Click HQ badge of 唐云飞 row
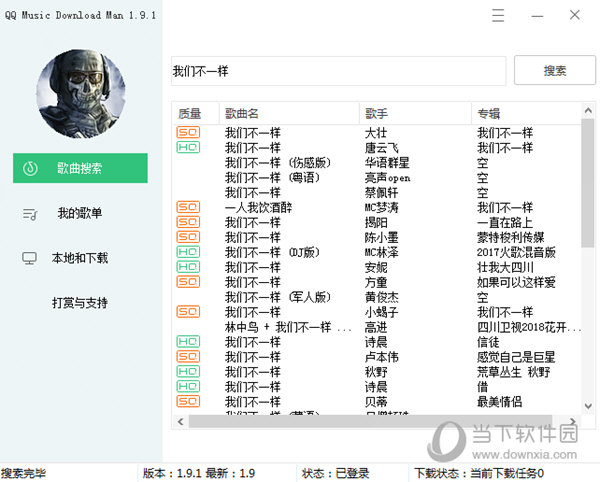Image resolution: width=600 pixels, height=482 pixels. point(188,147)
